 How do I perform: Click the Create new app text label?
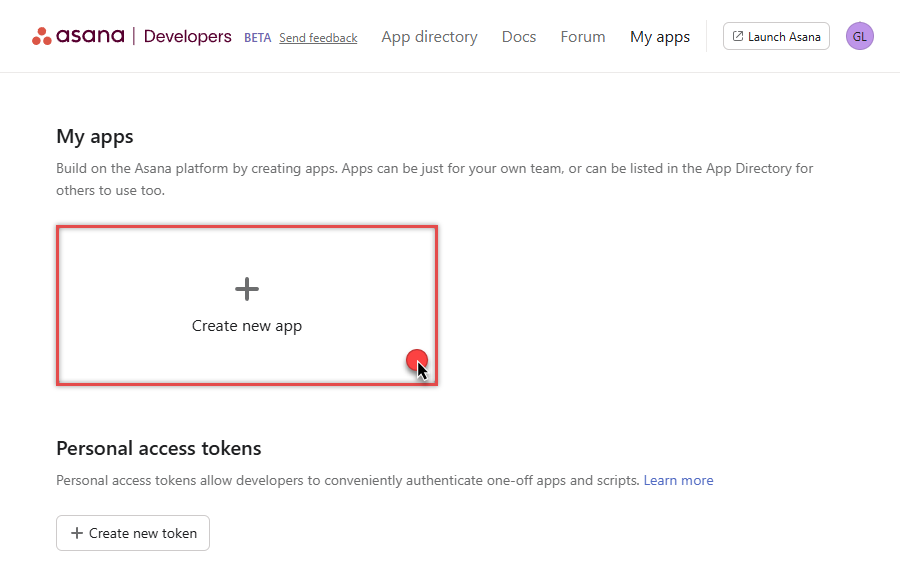[247, 326]
